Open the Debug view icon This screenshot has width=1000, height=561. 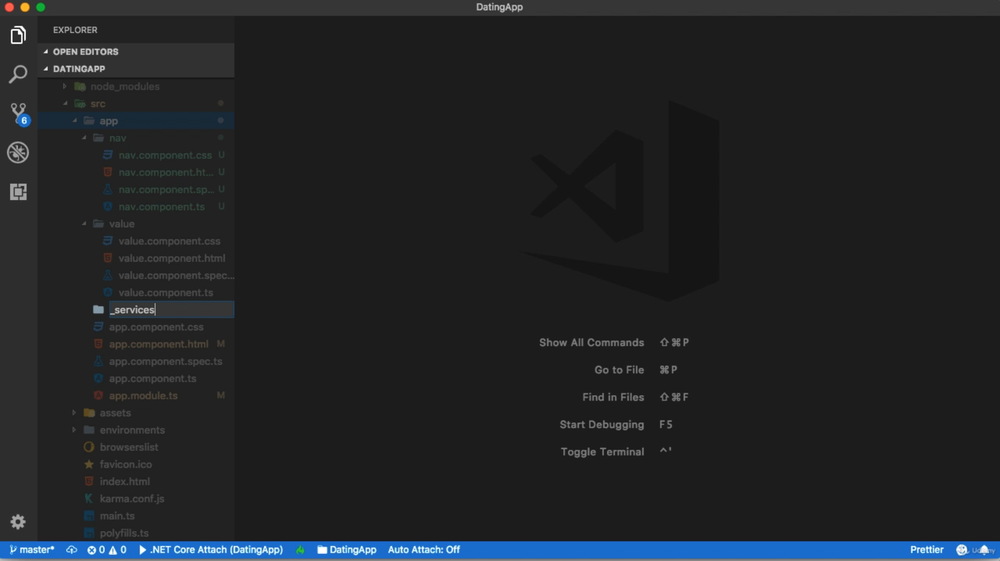coord(18,152)
